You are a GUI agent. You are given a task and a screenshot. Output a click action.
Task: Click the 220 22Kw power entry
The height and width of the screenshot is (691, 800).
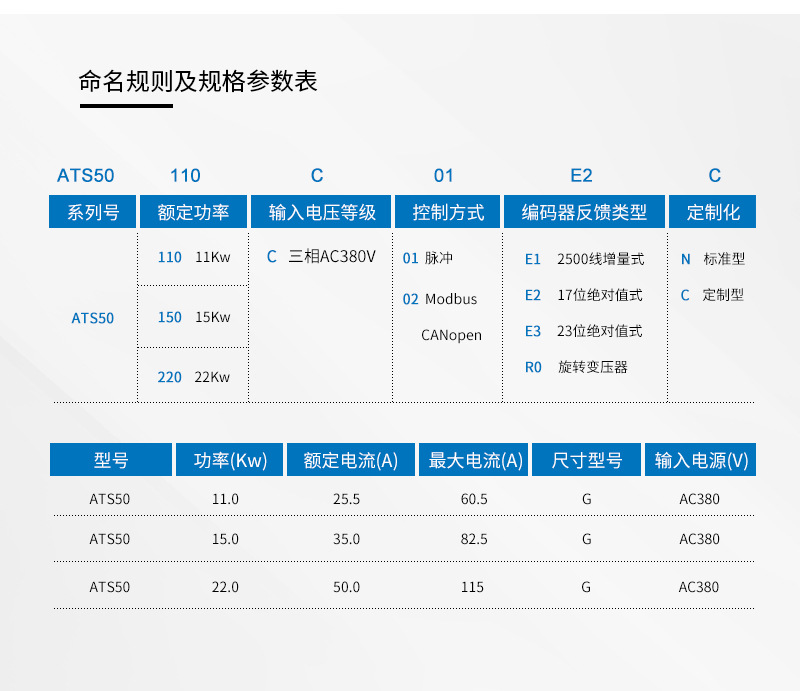pyautogui.click(x=194, y=377)
